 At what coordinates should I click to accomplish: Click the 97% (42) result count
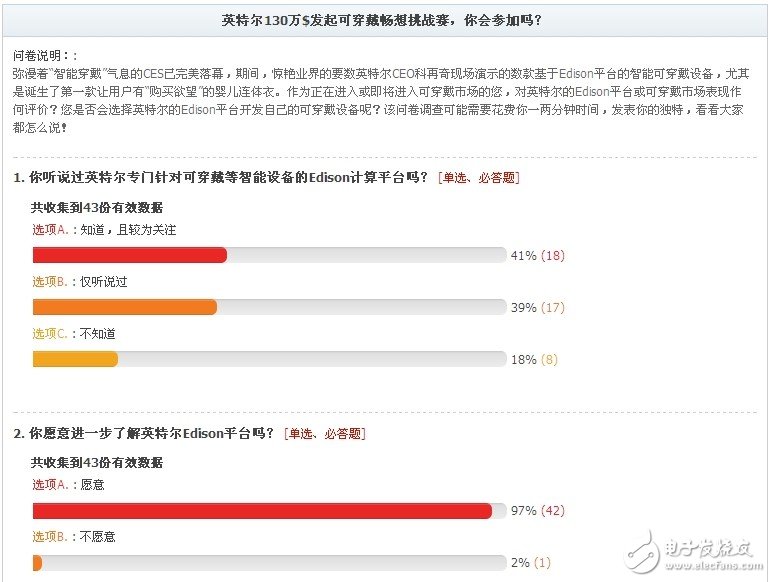537,511
